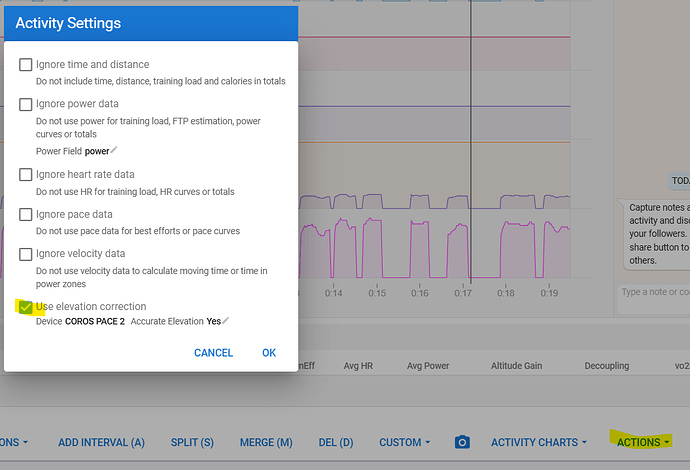Click DEL (D) to delete
The image size is (690, 470).
click(336, 442)
